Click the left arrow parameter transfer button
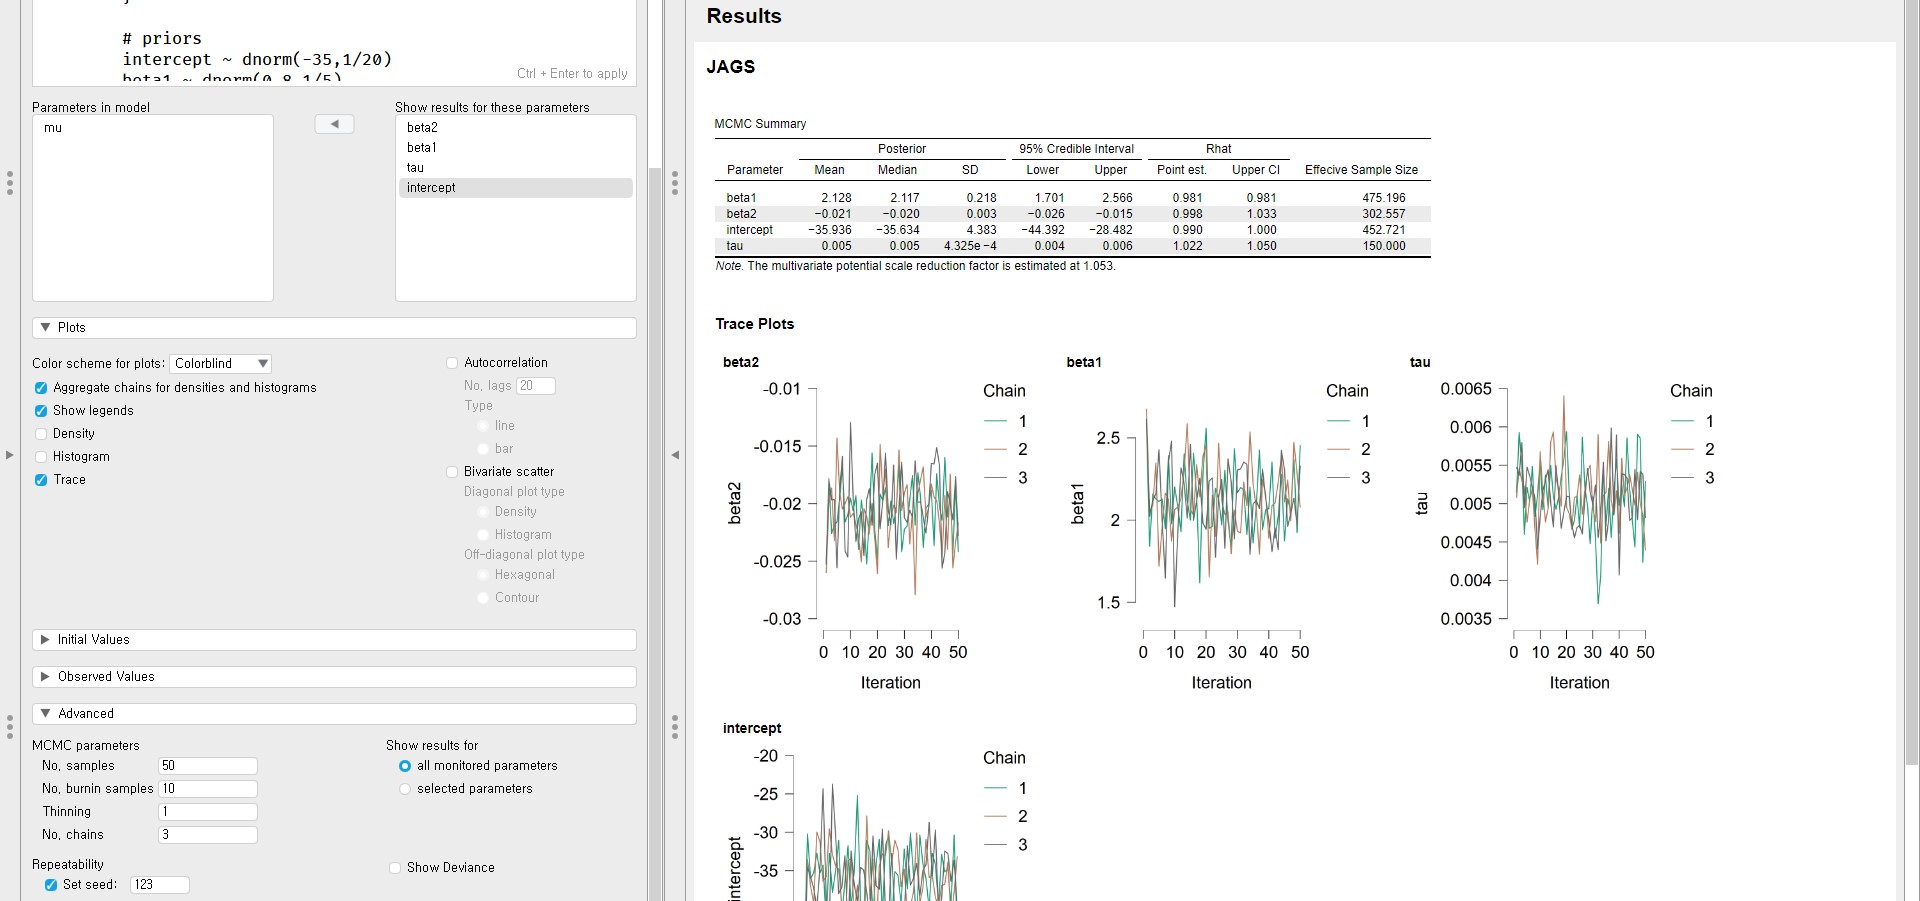This screenshot has width=1920, height=901. tap(334, 124)
